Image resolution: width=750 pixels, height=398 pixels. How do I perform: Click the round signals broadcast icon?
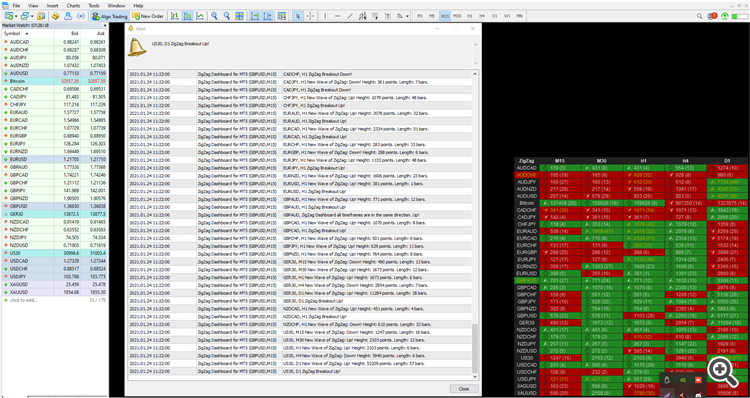[x=81, y=16]
